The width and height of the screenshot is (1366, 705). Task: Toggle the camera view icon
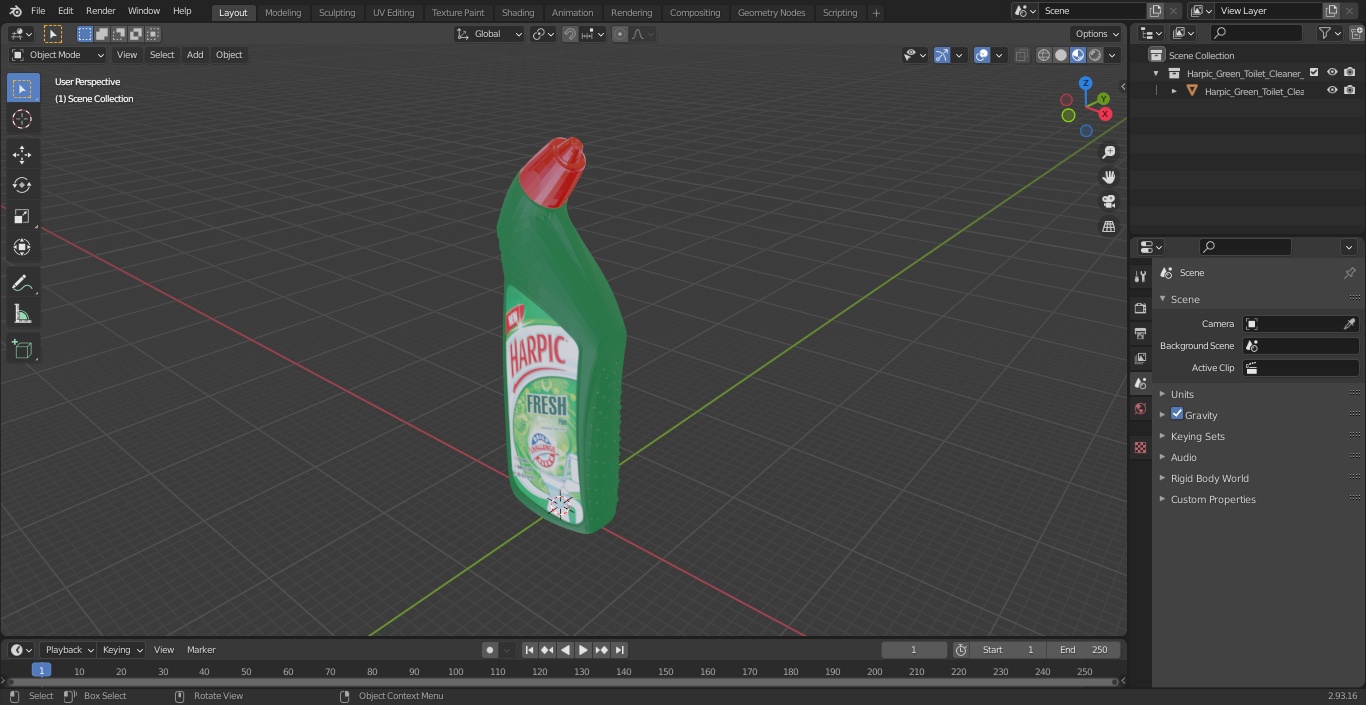pos(1108,201)
